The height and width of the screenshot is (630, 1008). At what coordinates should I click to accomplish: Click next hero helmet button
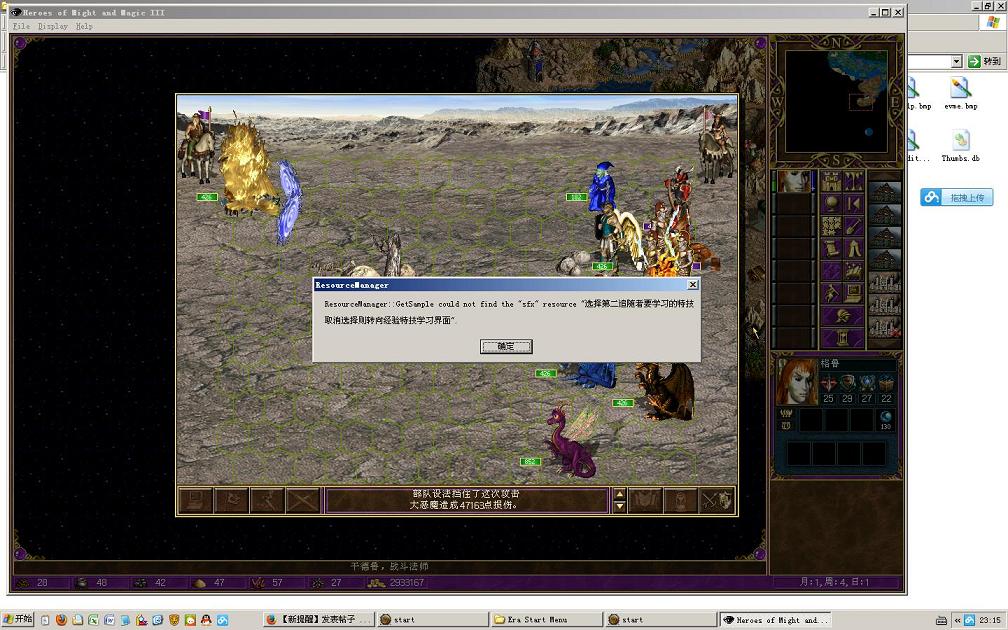point(843,316)
